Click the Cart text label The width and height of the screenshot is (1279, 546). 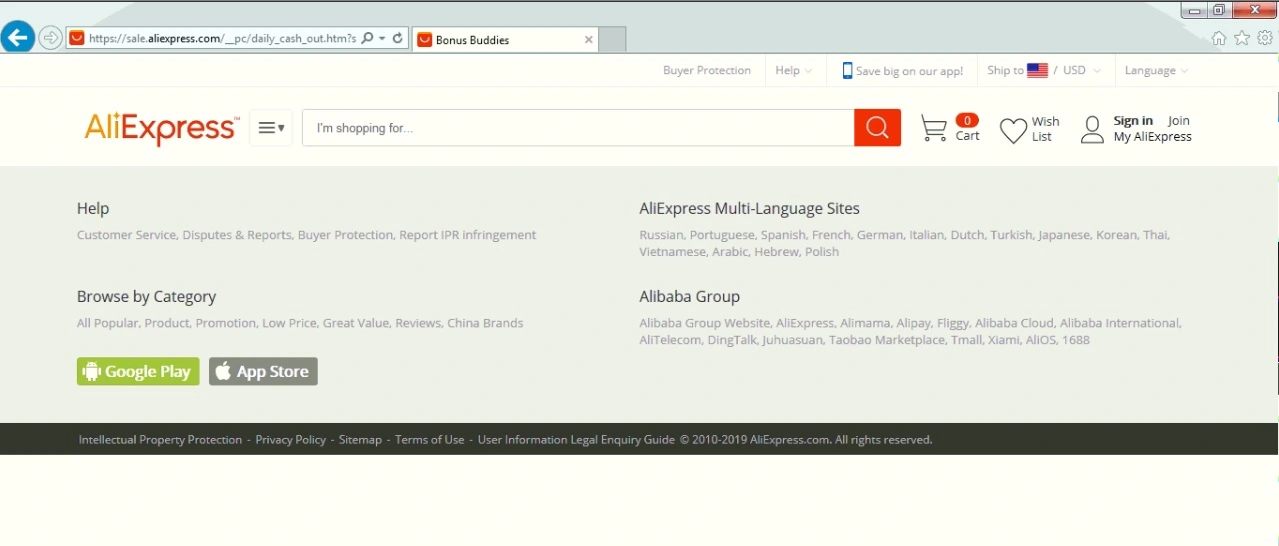point(967,136)
